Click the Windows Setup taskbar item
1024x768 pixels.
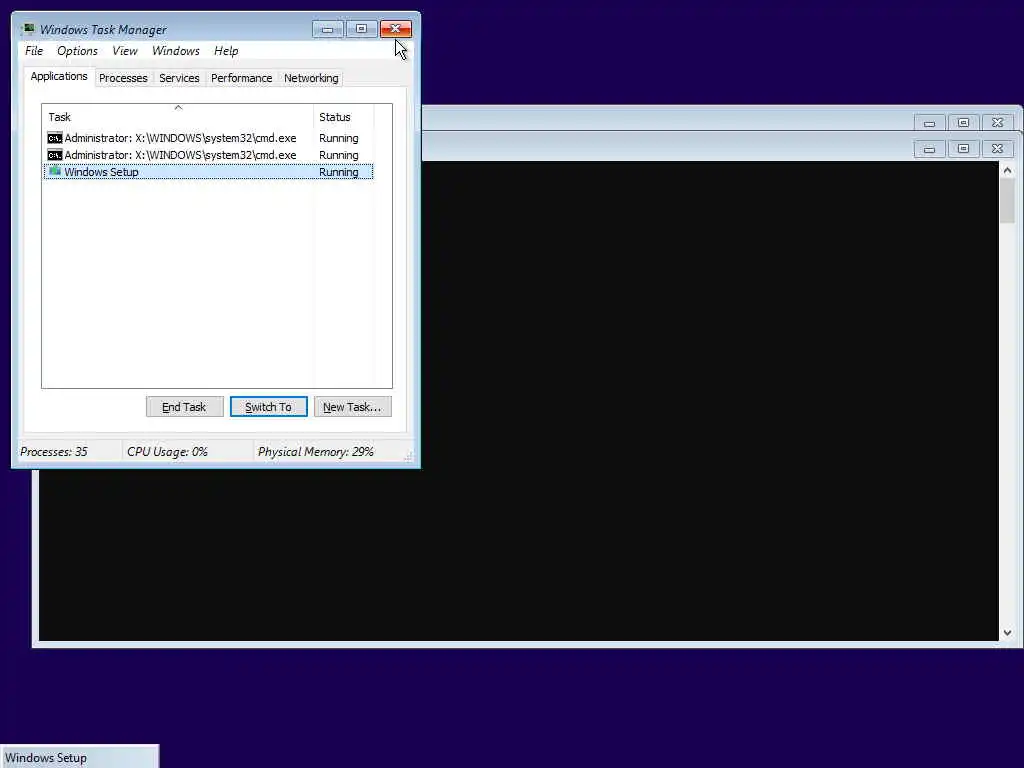tap(79, 758)
